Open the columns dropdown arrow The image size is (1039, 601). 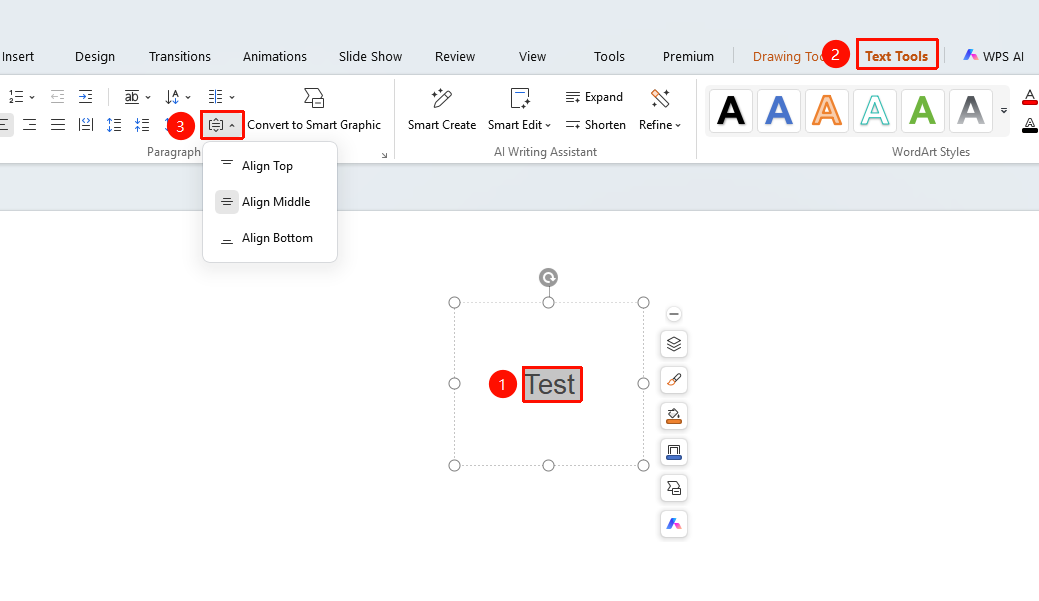coord(232,97)
